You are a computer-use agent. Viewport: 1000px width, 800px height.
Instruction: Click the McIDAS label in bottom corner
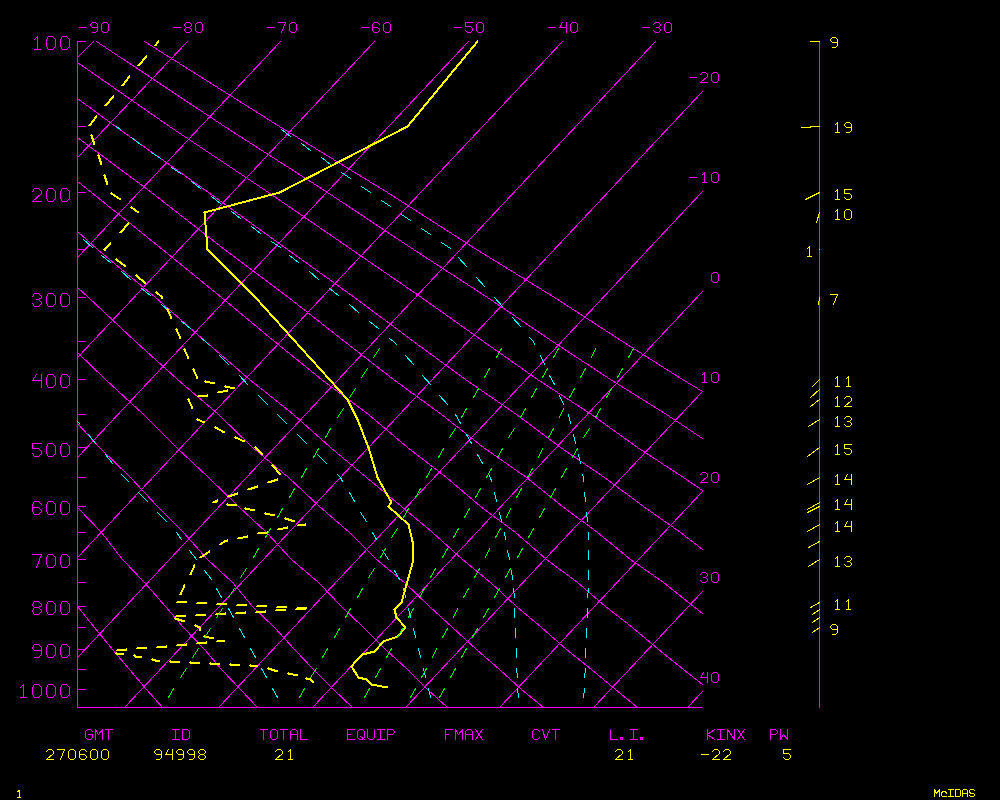pyautogui.click(x=954, y=793)
